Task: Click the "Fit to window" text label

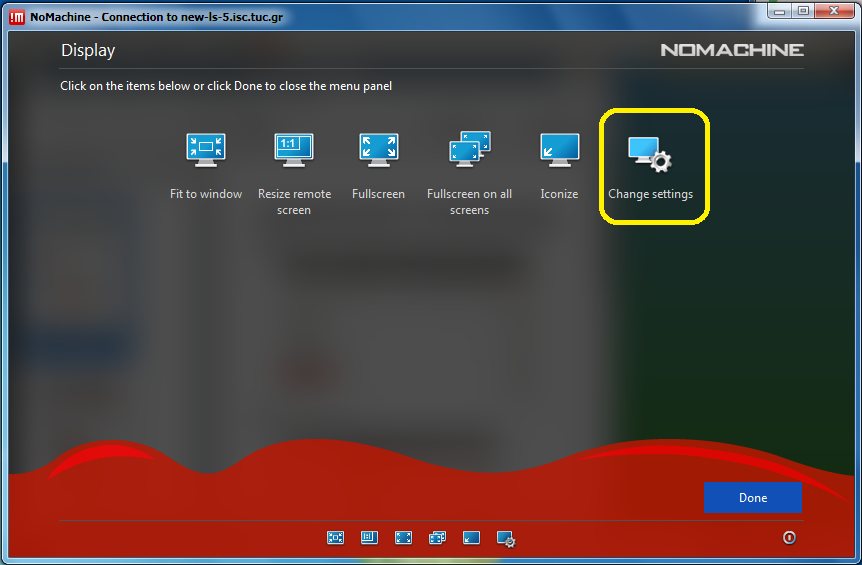Action: point(206,194)
